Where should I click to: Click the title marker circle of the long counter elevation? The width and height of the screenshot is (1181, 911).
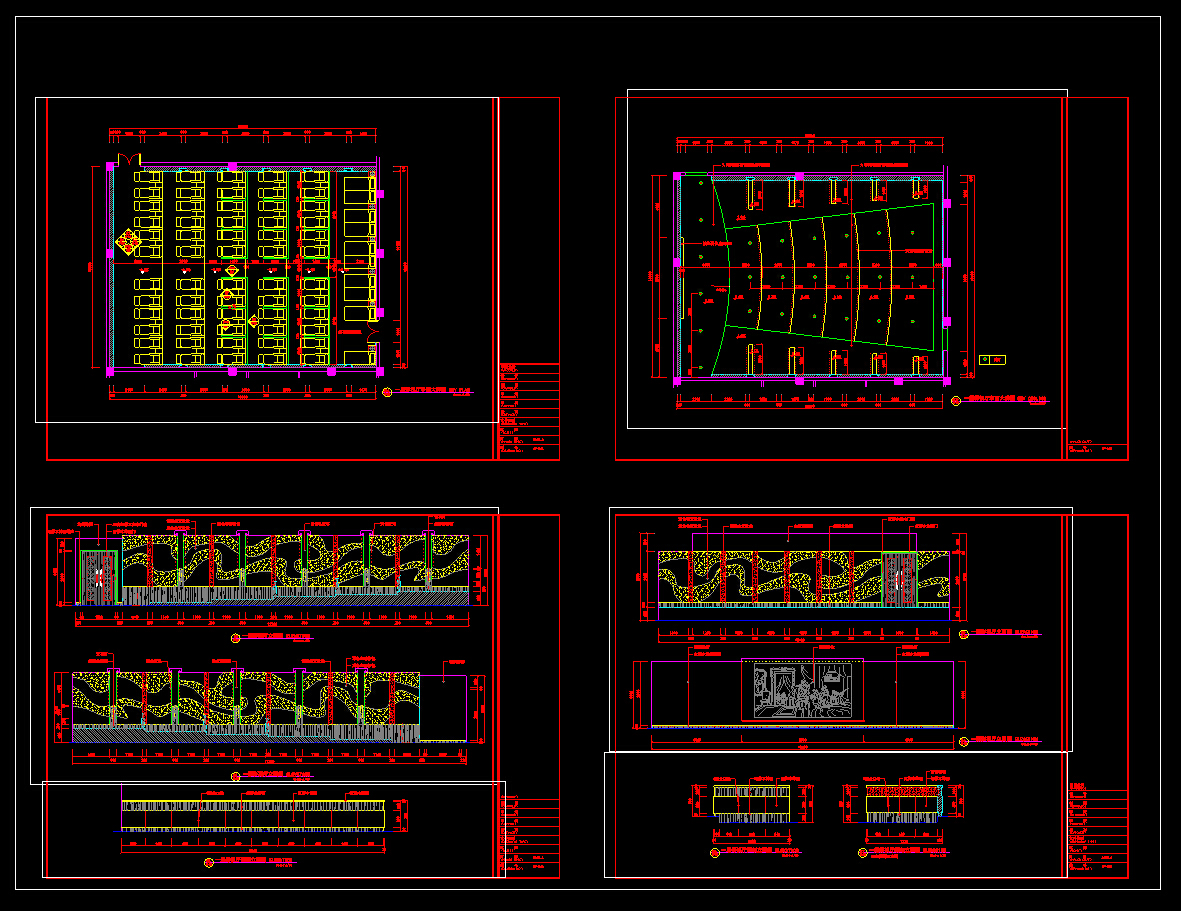[209, 863]
